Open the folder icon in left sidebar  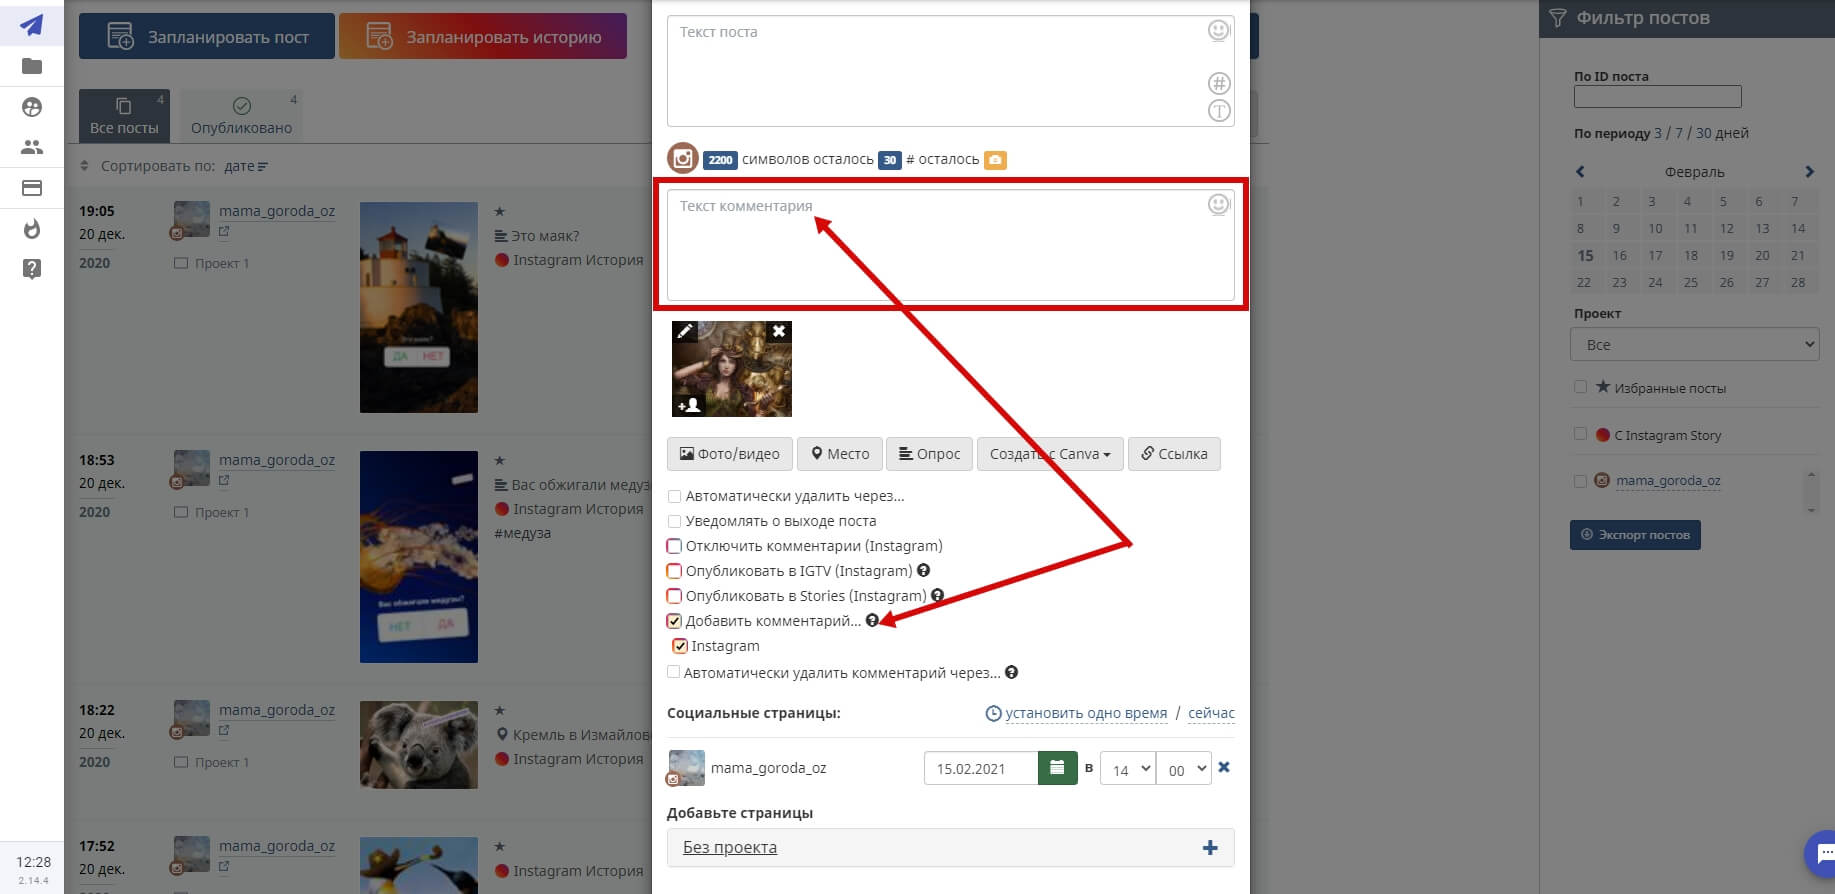point(32,66)
